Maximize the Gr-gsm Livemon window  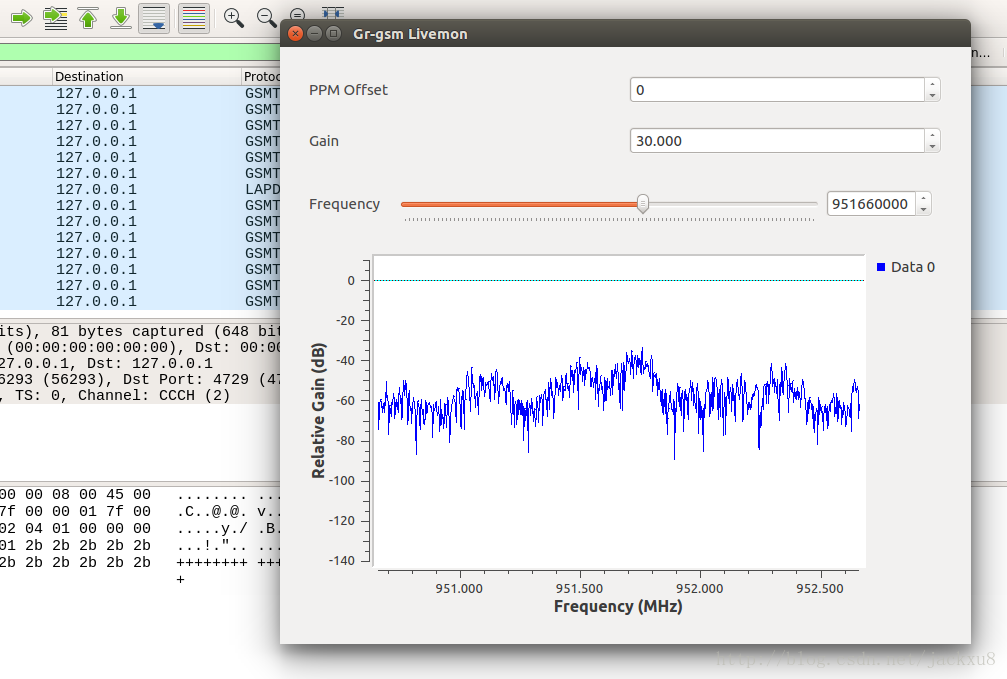pos(333,33)
